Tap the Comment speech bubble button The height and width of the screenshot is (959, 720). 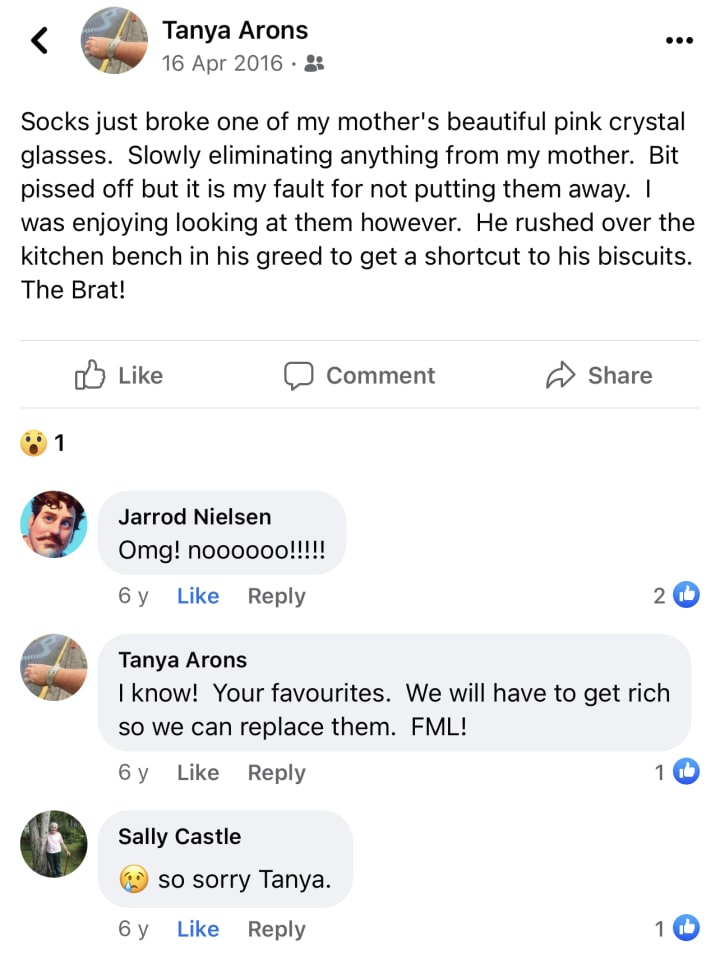tap(359, 375)
